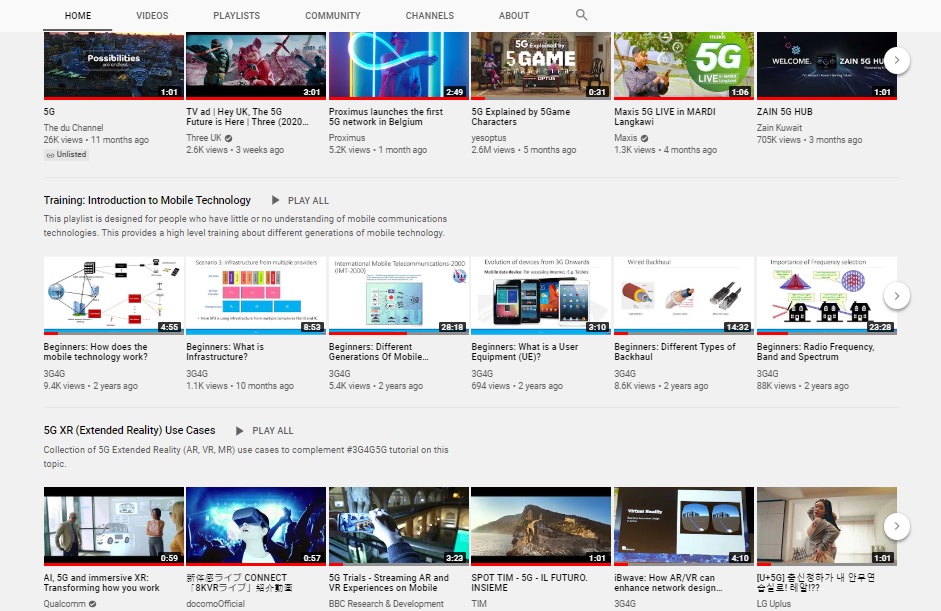Click play icon beside Training: Introduction to Mobile Technology
941x611 pixels.
click(x=275, y=200)
